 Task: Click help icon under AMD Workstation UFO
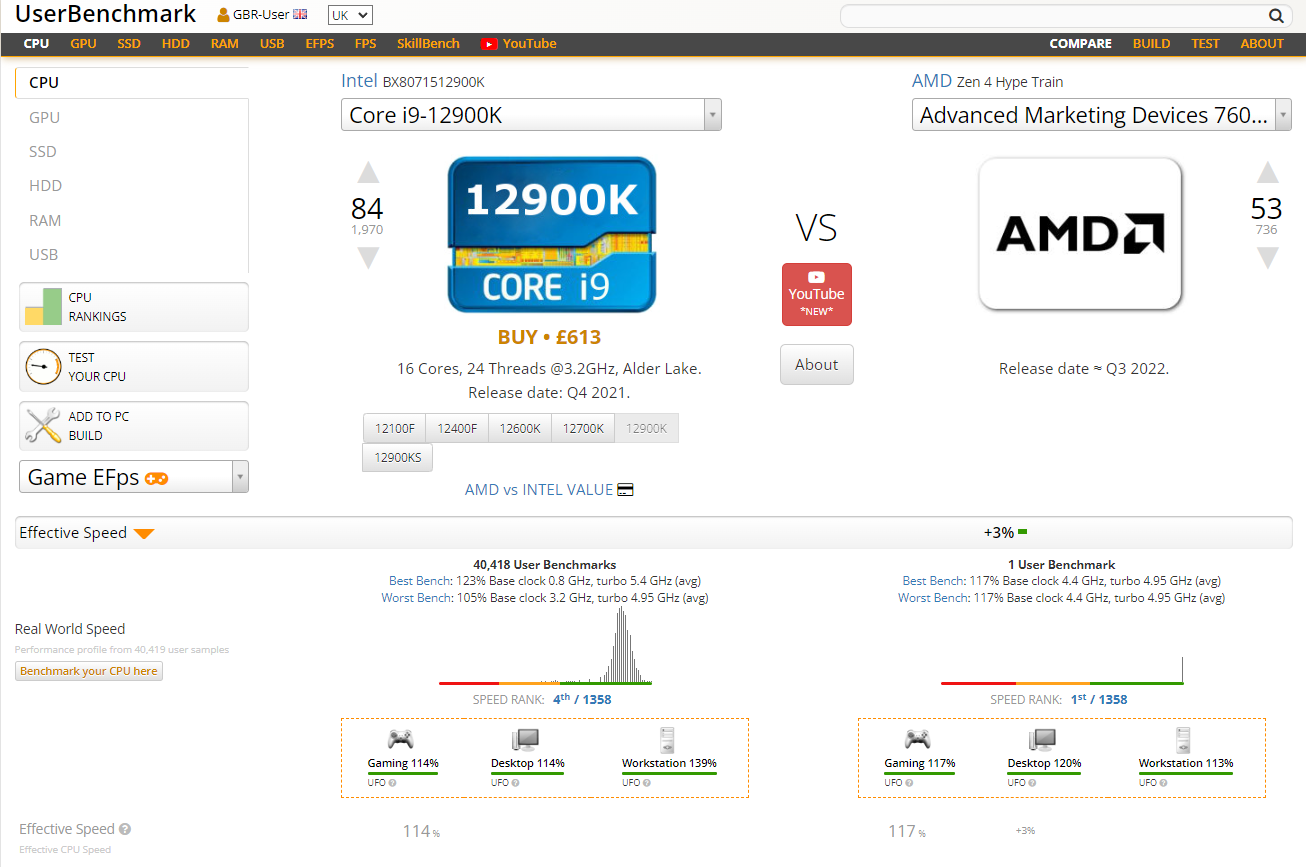pos(1163,783)
